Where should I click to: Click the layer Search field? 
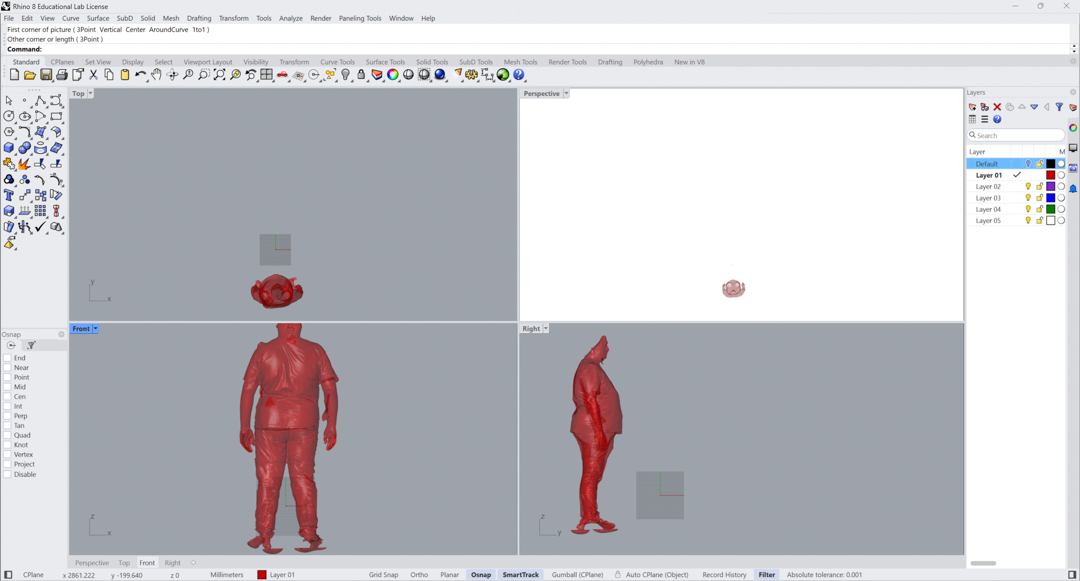point(1016,135)
